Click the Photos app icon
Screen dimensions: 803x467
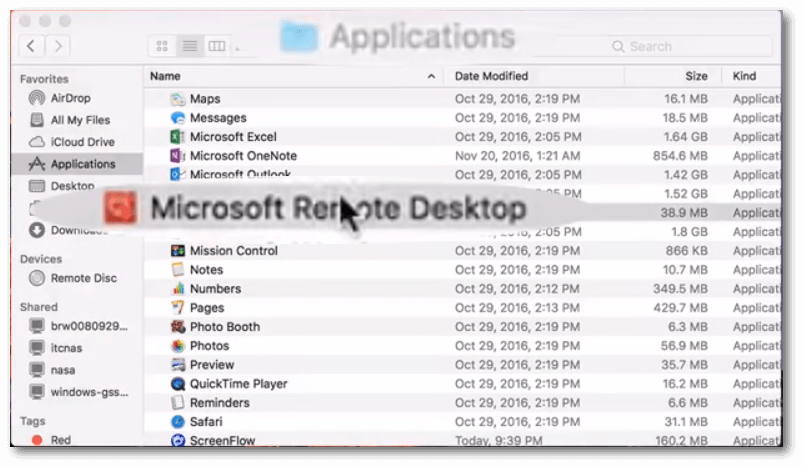[x=178, y=346]
